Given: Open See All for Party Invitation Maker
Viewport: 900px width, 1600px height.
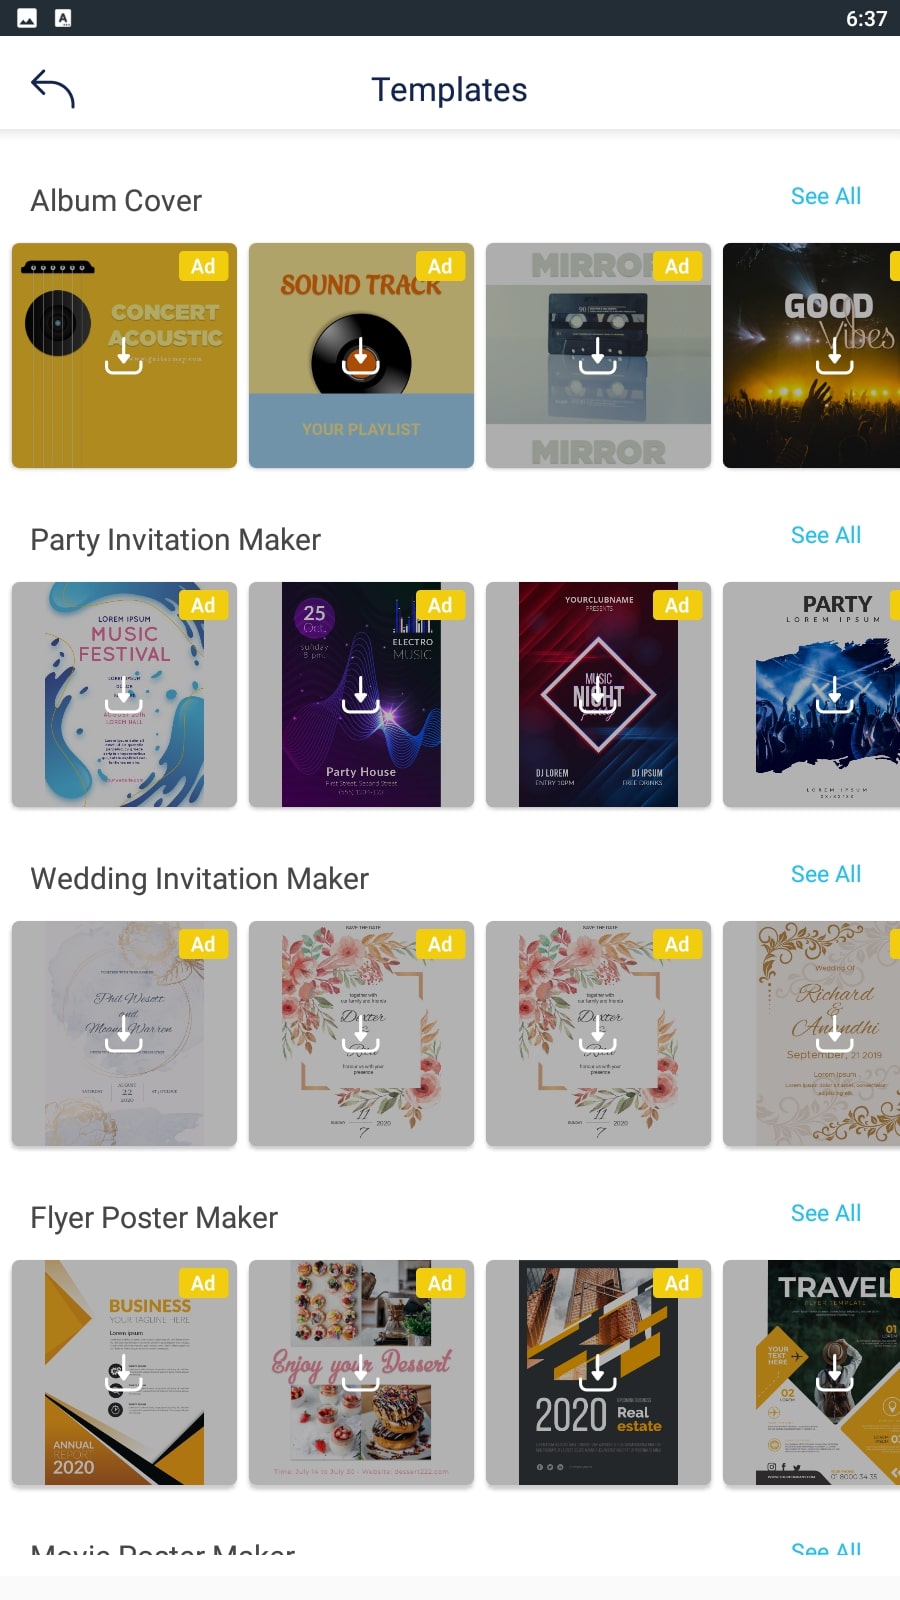Looking at the screenshot, I should 826,535.
